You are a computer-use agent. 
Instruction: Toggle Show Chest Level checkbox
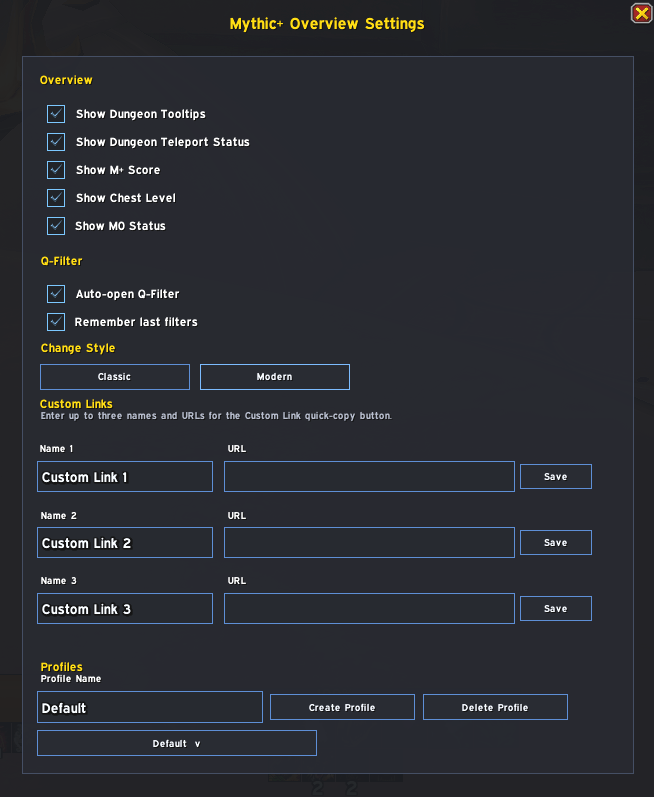tap(56, 198)
